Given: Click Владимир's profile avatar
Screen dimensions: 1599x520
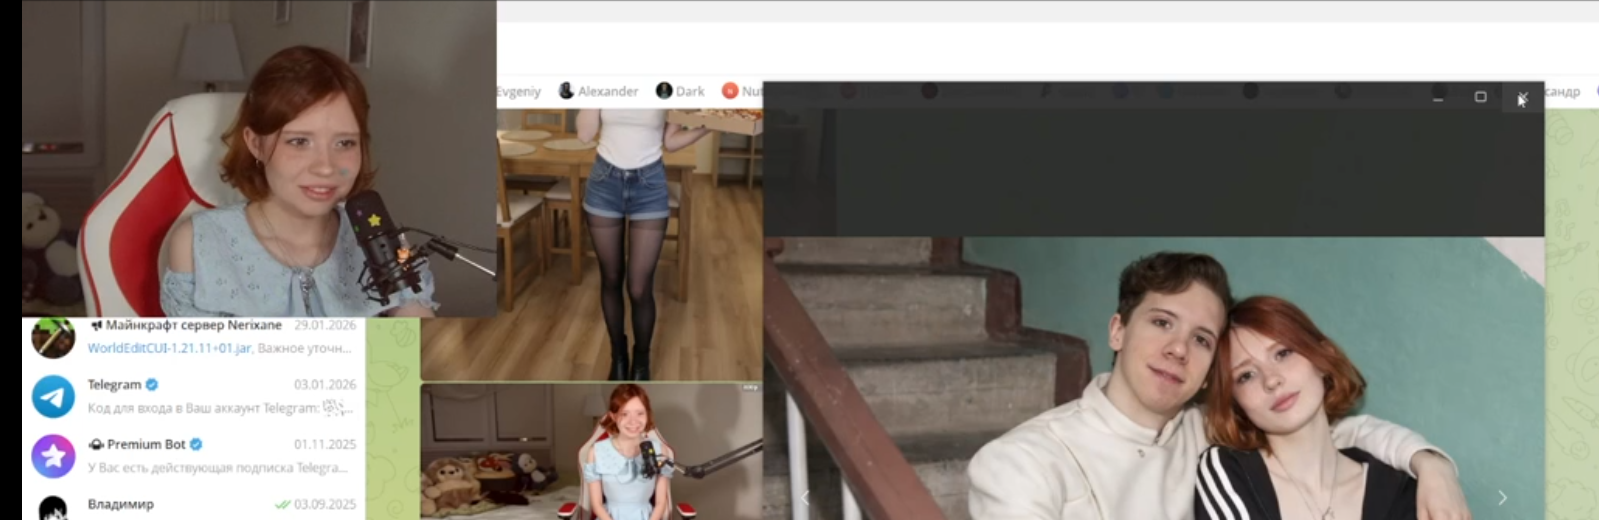Looking at the screenshot, I should [x=53, y=508].
